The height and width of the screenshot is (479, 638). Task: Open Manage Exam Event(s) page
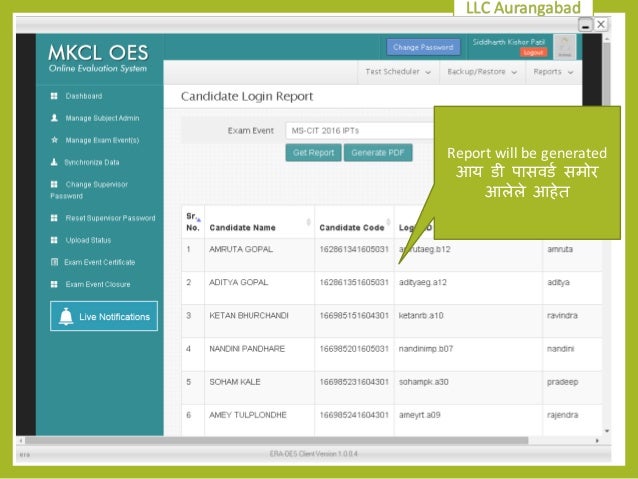pyautogui.click(x=103, y=140)
